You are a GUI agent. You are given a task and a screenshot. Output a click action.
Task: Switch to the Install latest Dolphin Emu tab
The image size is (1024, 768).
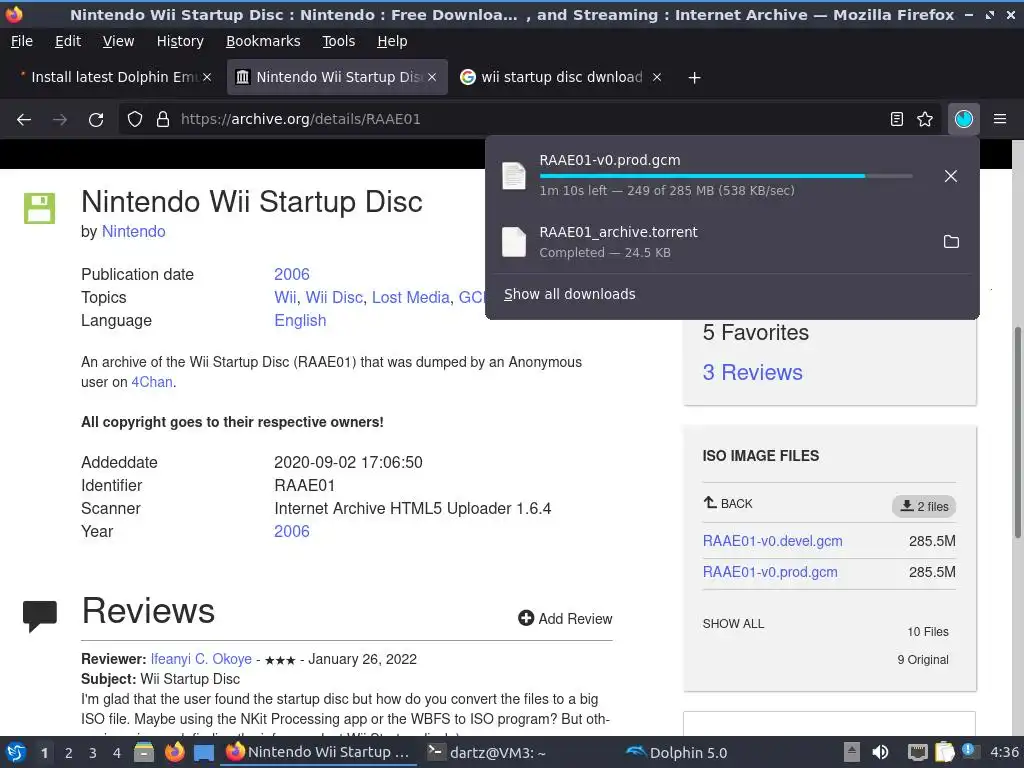click(x=114, y=77)
